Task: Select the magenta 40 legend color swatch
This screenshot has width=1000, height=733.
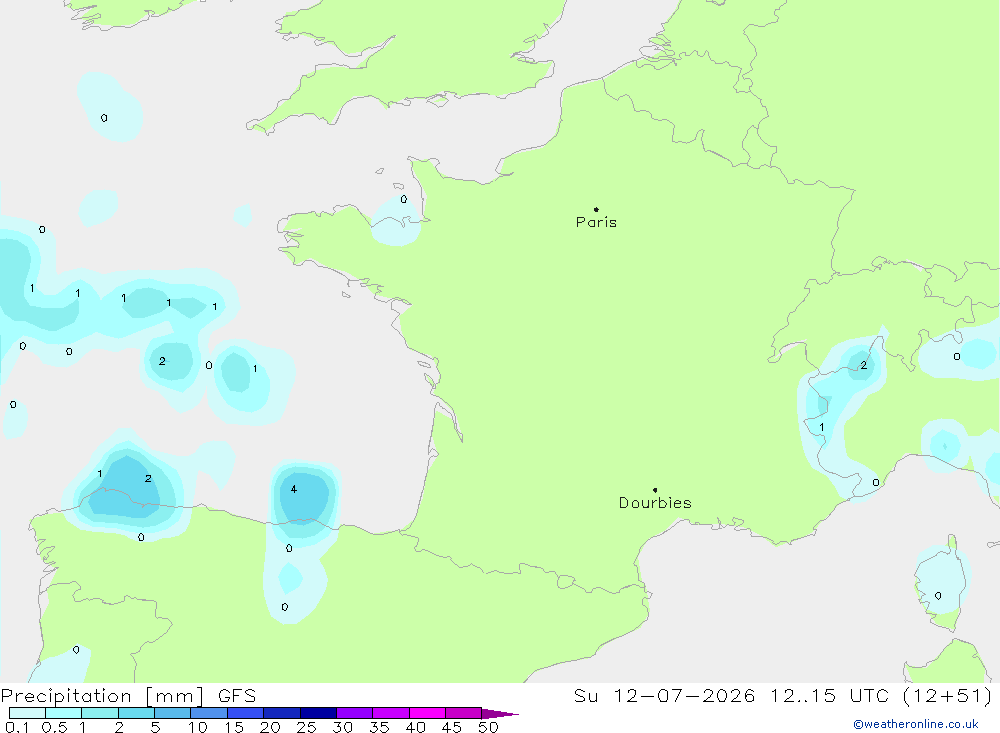Action: (x=427, y=713)
